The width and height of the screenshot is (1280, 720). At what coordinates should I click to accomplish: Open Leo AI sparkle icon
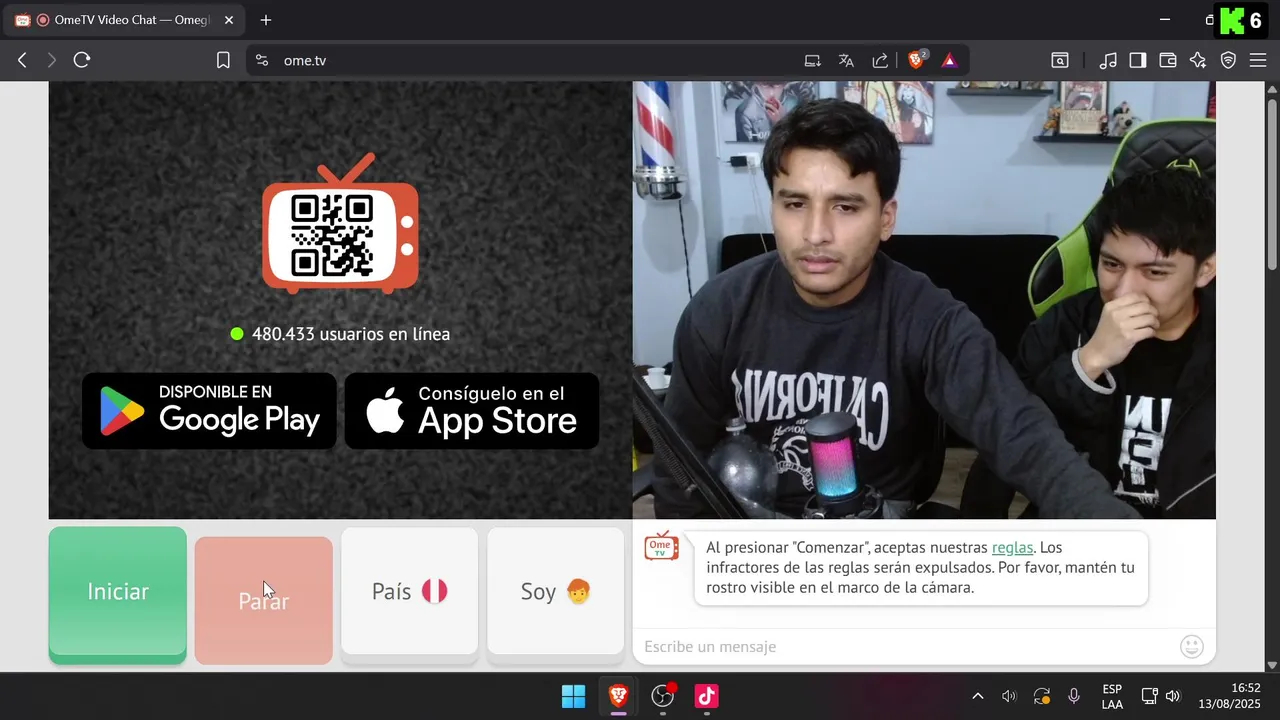1198,60
